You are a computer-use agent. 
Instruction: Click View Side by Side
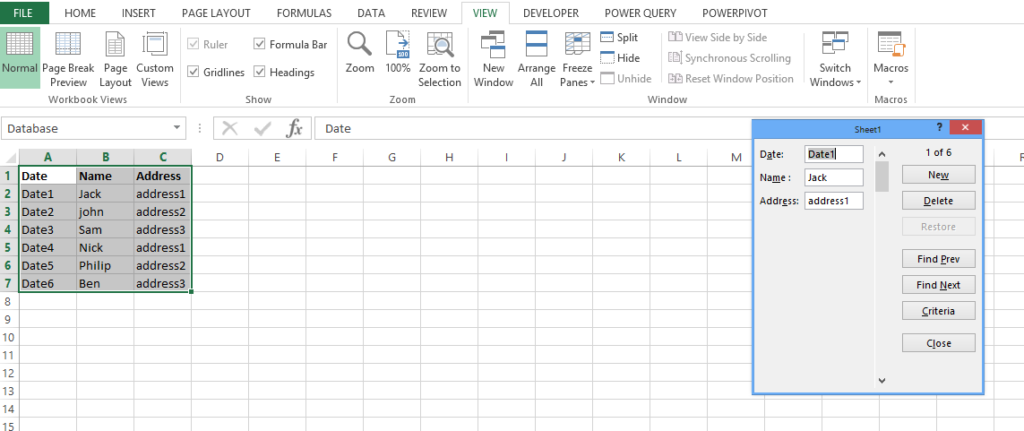click(718, 37)
